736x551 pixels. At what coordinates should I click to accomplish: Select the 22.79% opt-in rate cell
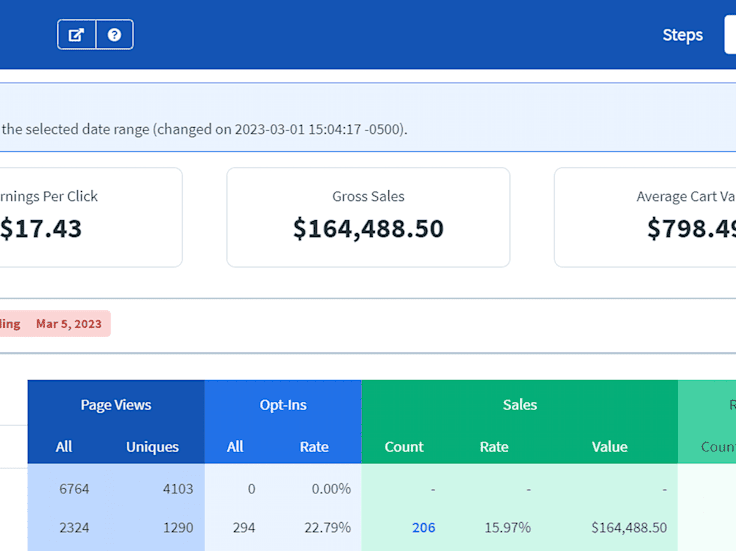328,528
